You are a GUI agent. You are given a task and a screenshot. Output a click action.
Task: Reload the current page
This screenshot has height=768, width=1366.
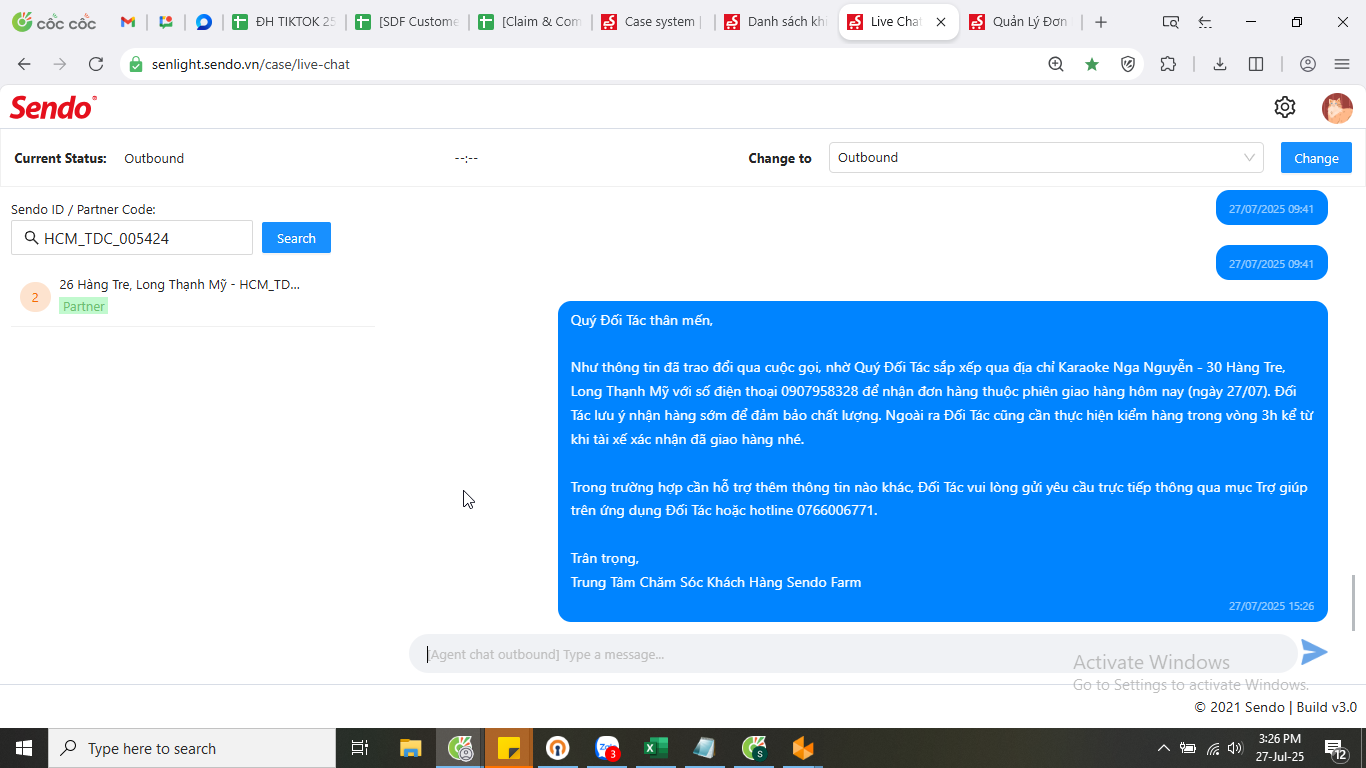pos(96,64)
